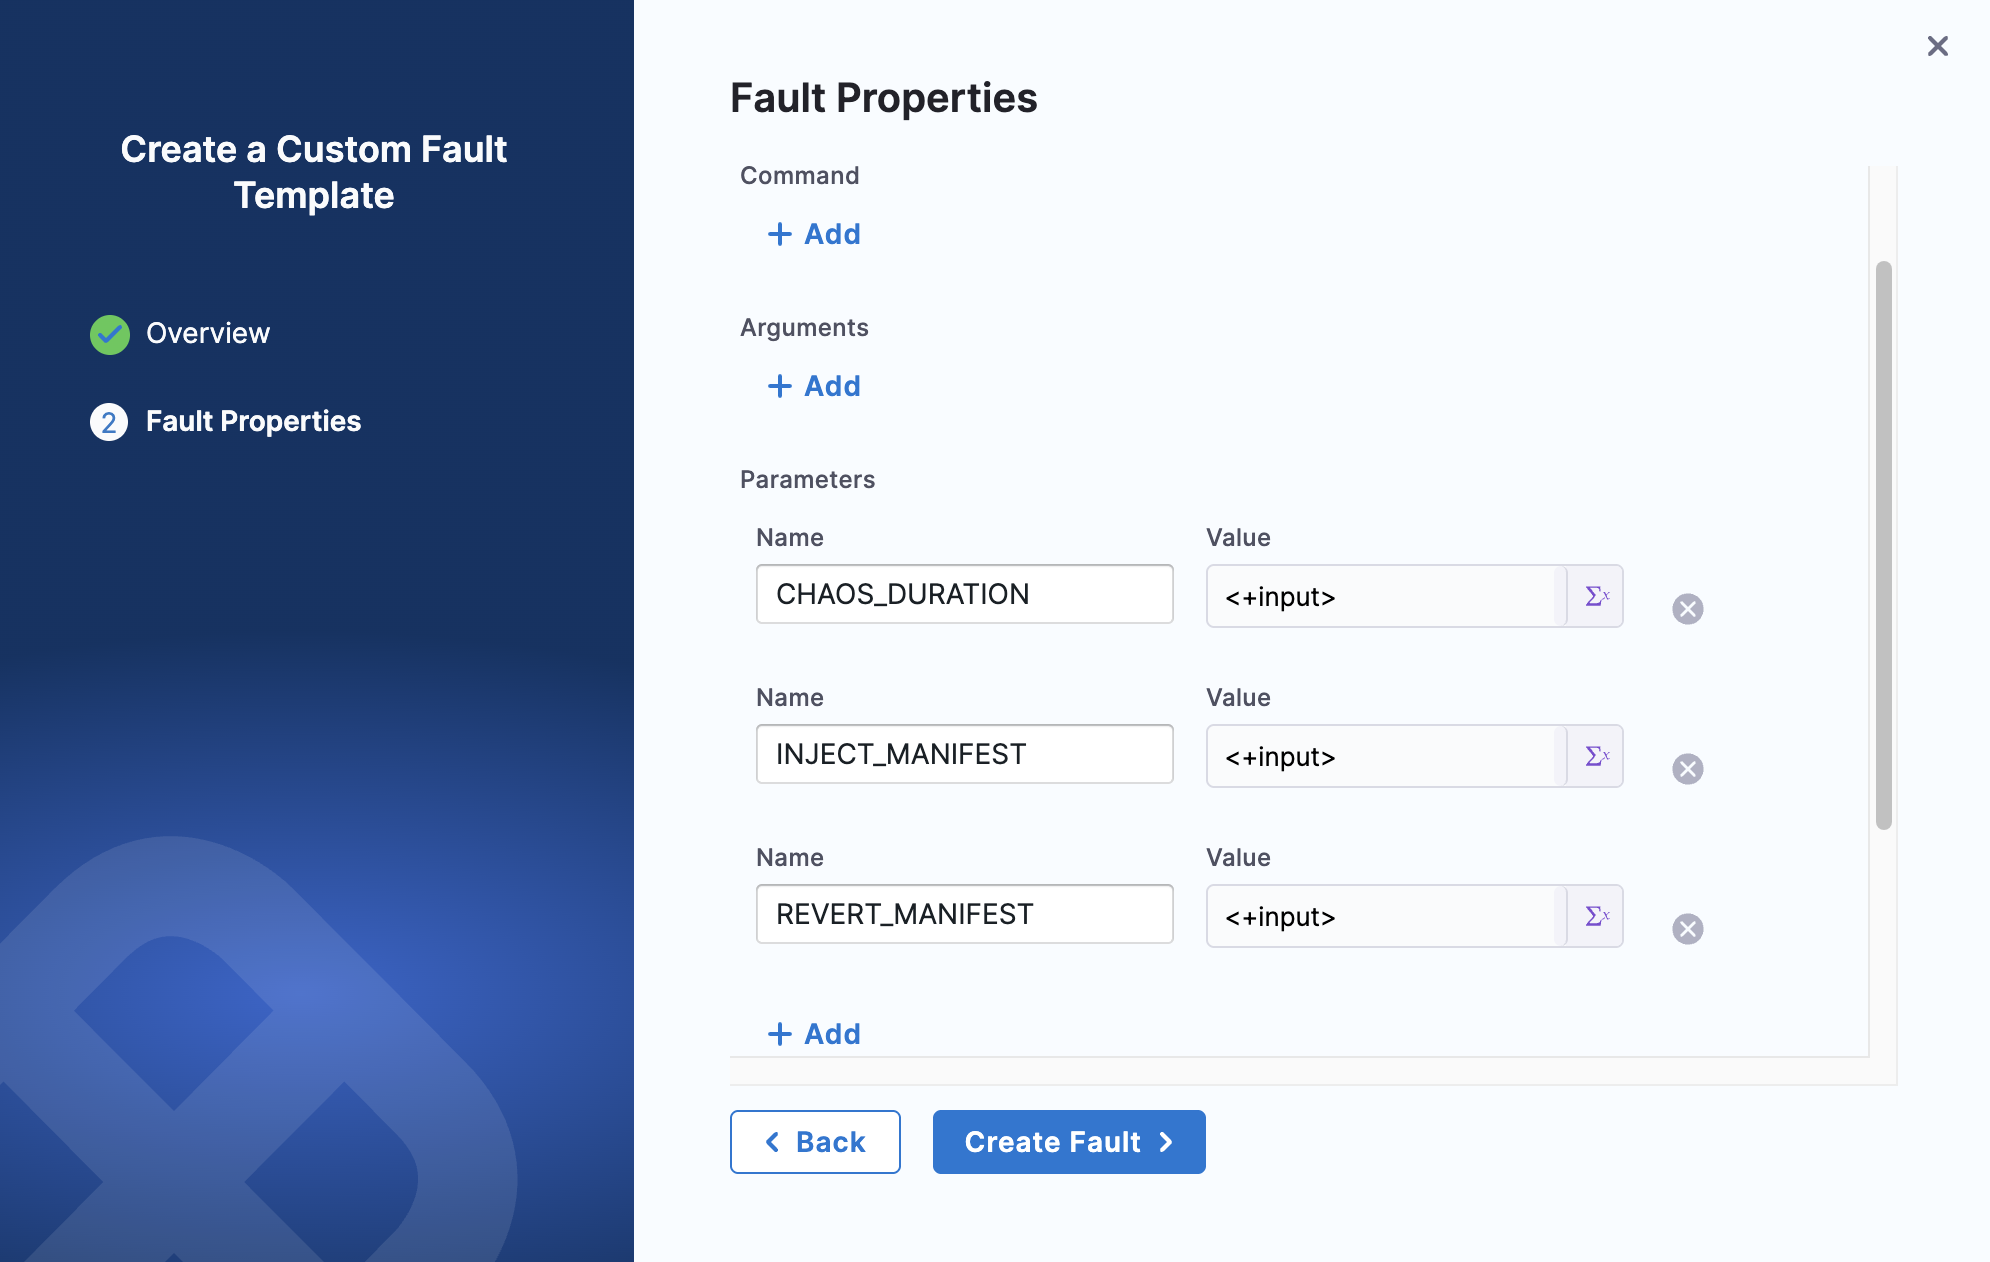The width and height of the screenshot is (1990, 1262).
Task: Click the plus icon next to Command Add
Action: click(x=779, y=233)
